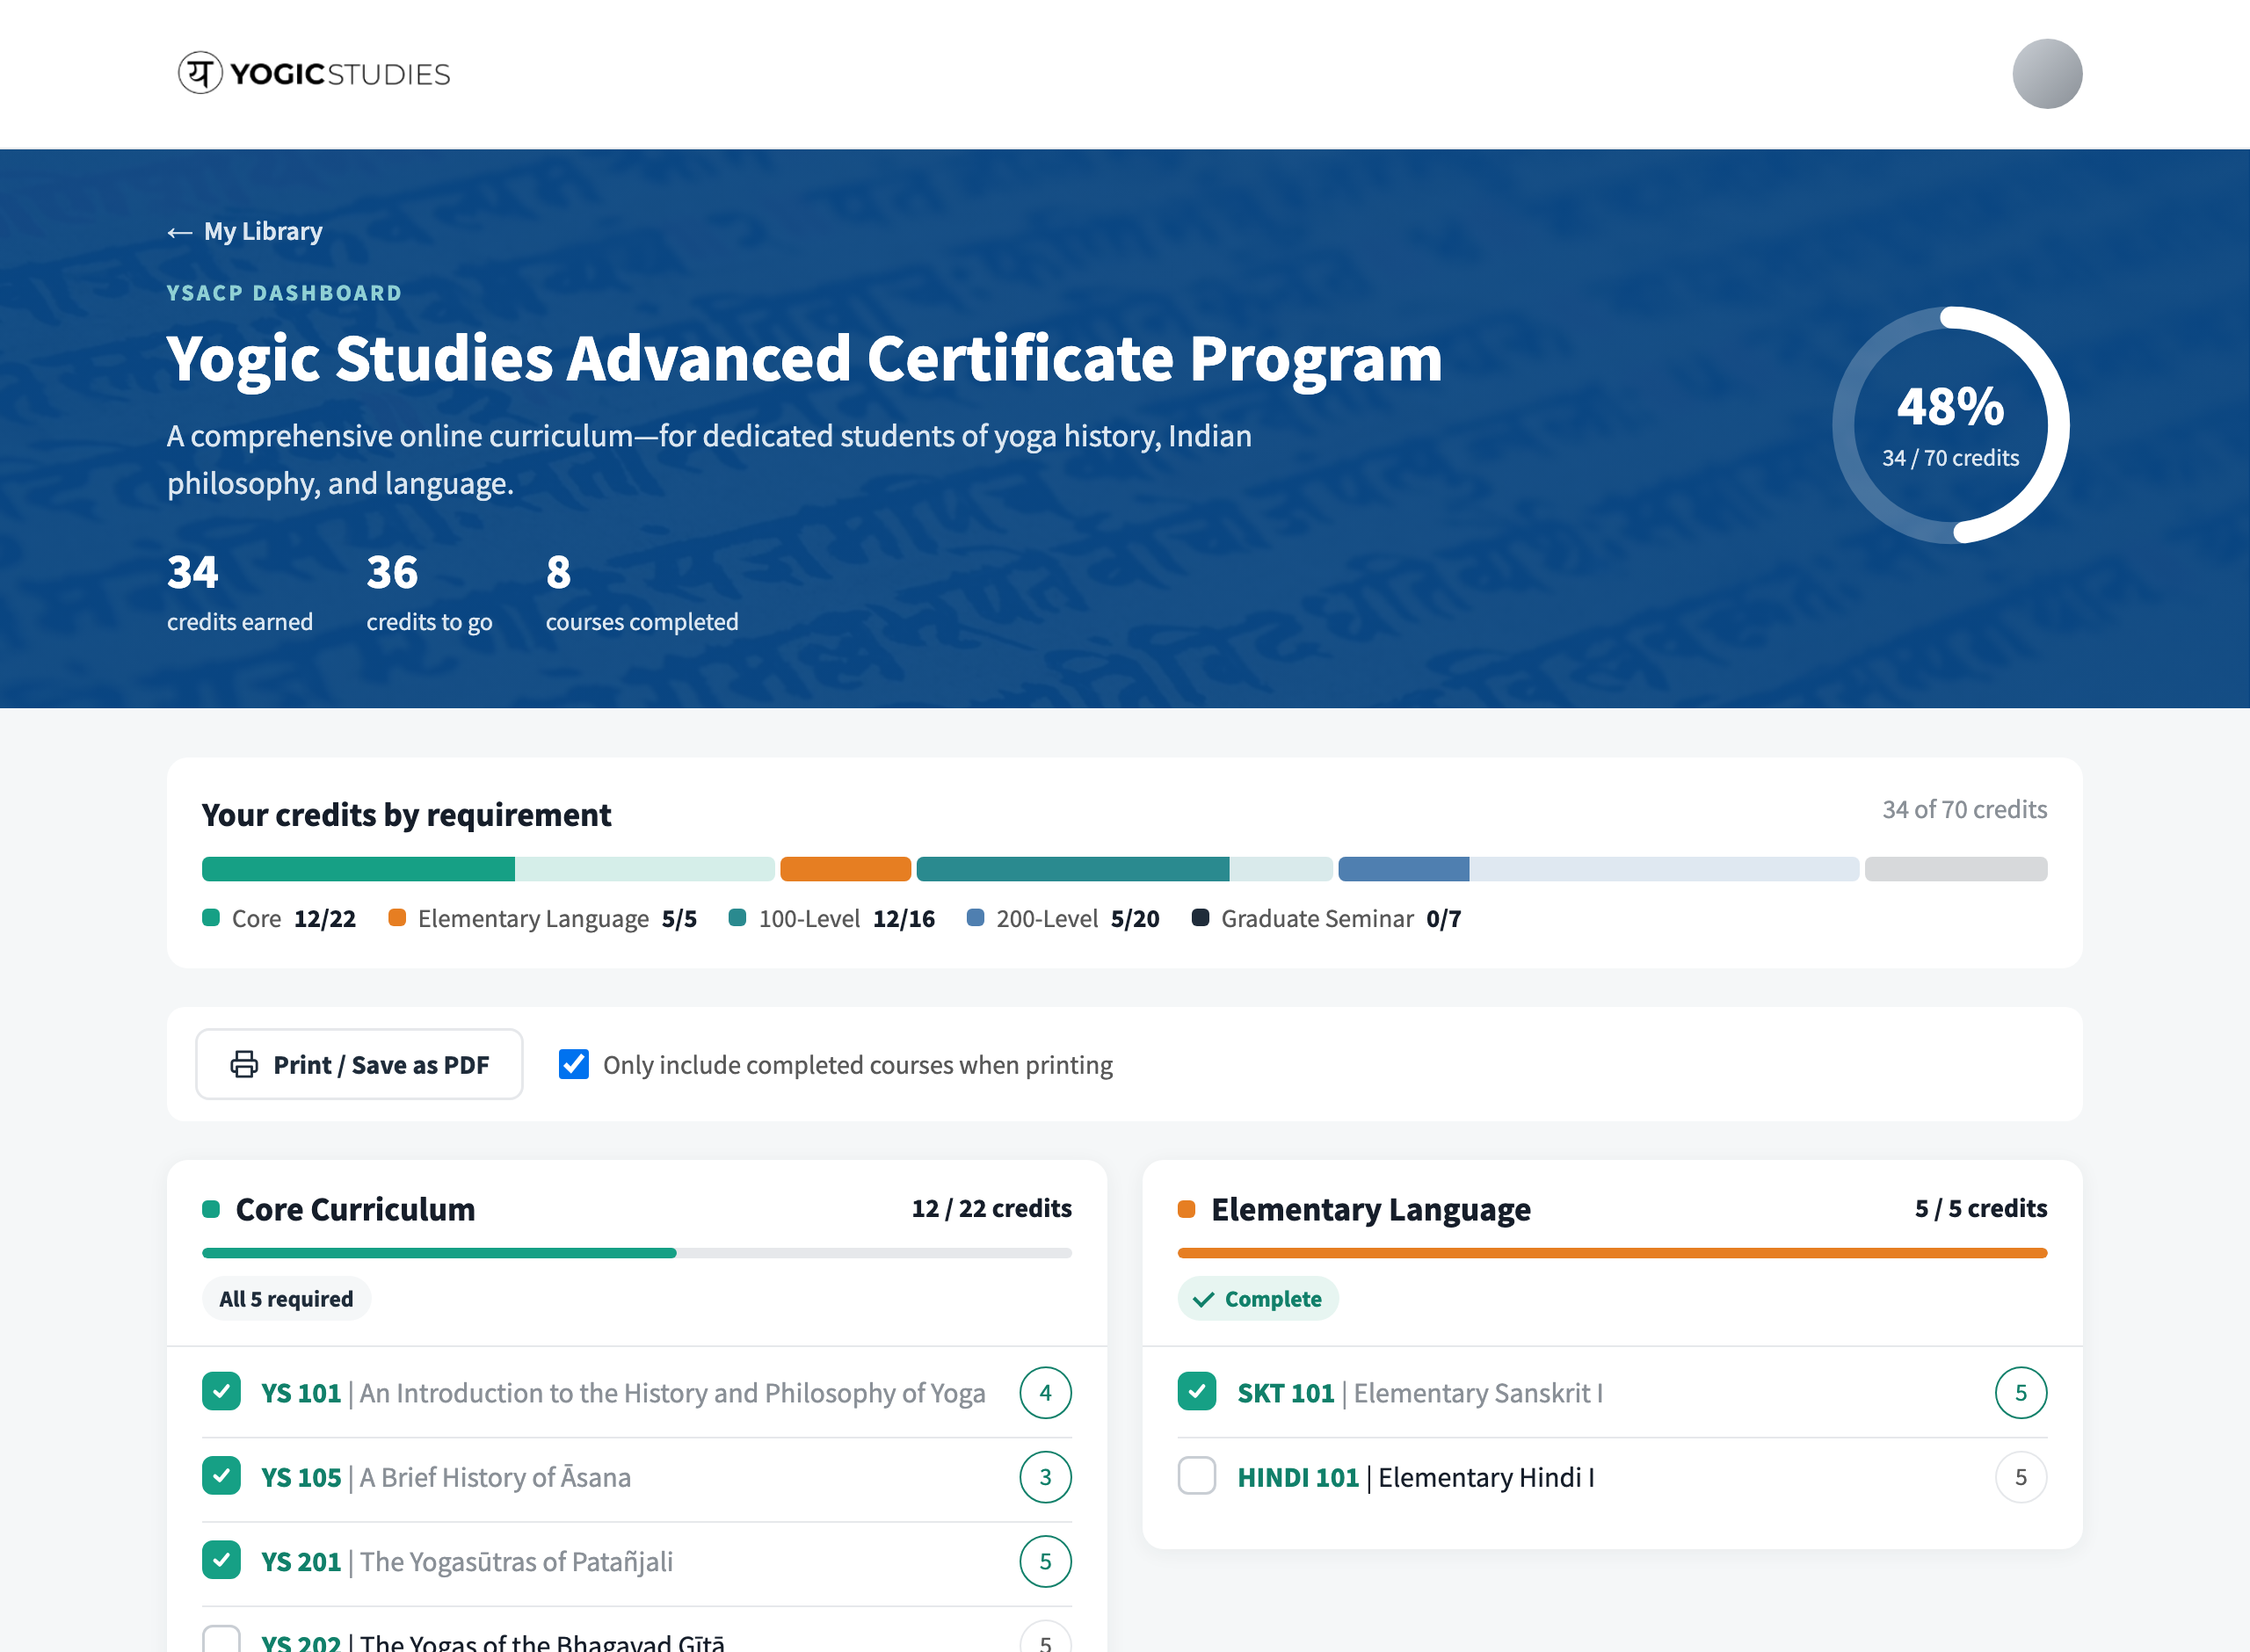Click the Core Curriculum progress bar
2250x1652 pixels.
[636, 1252]
